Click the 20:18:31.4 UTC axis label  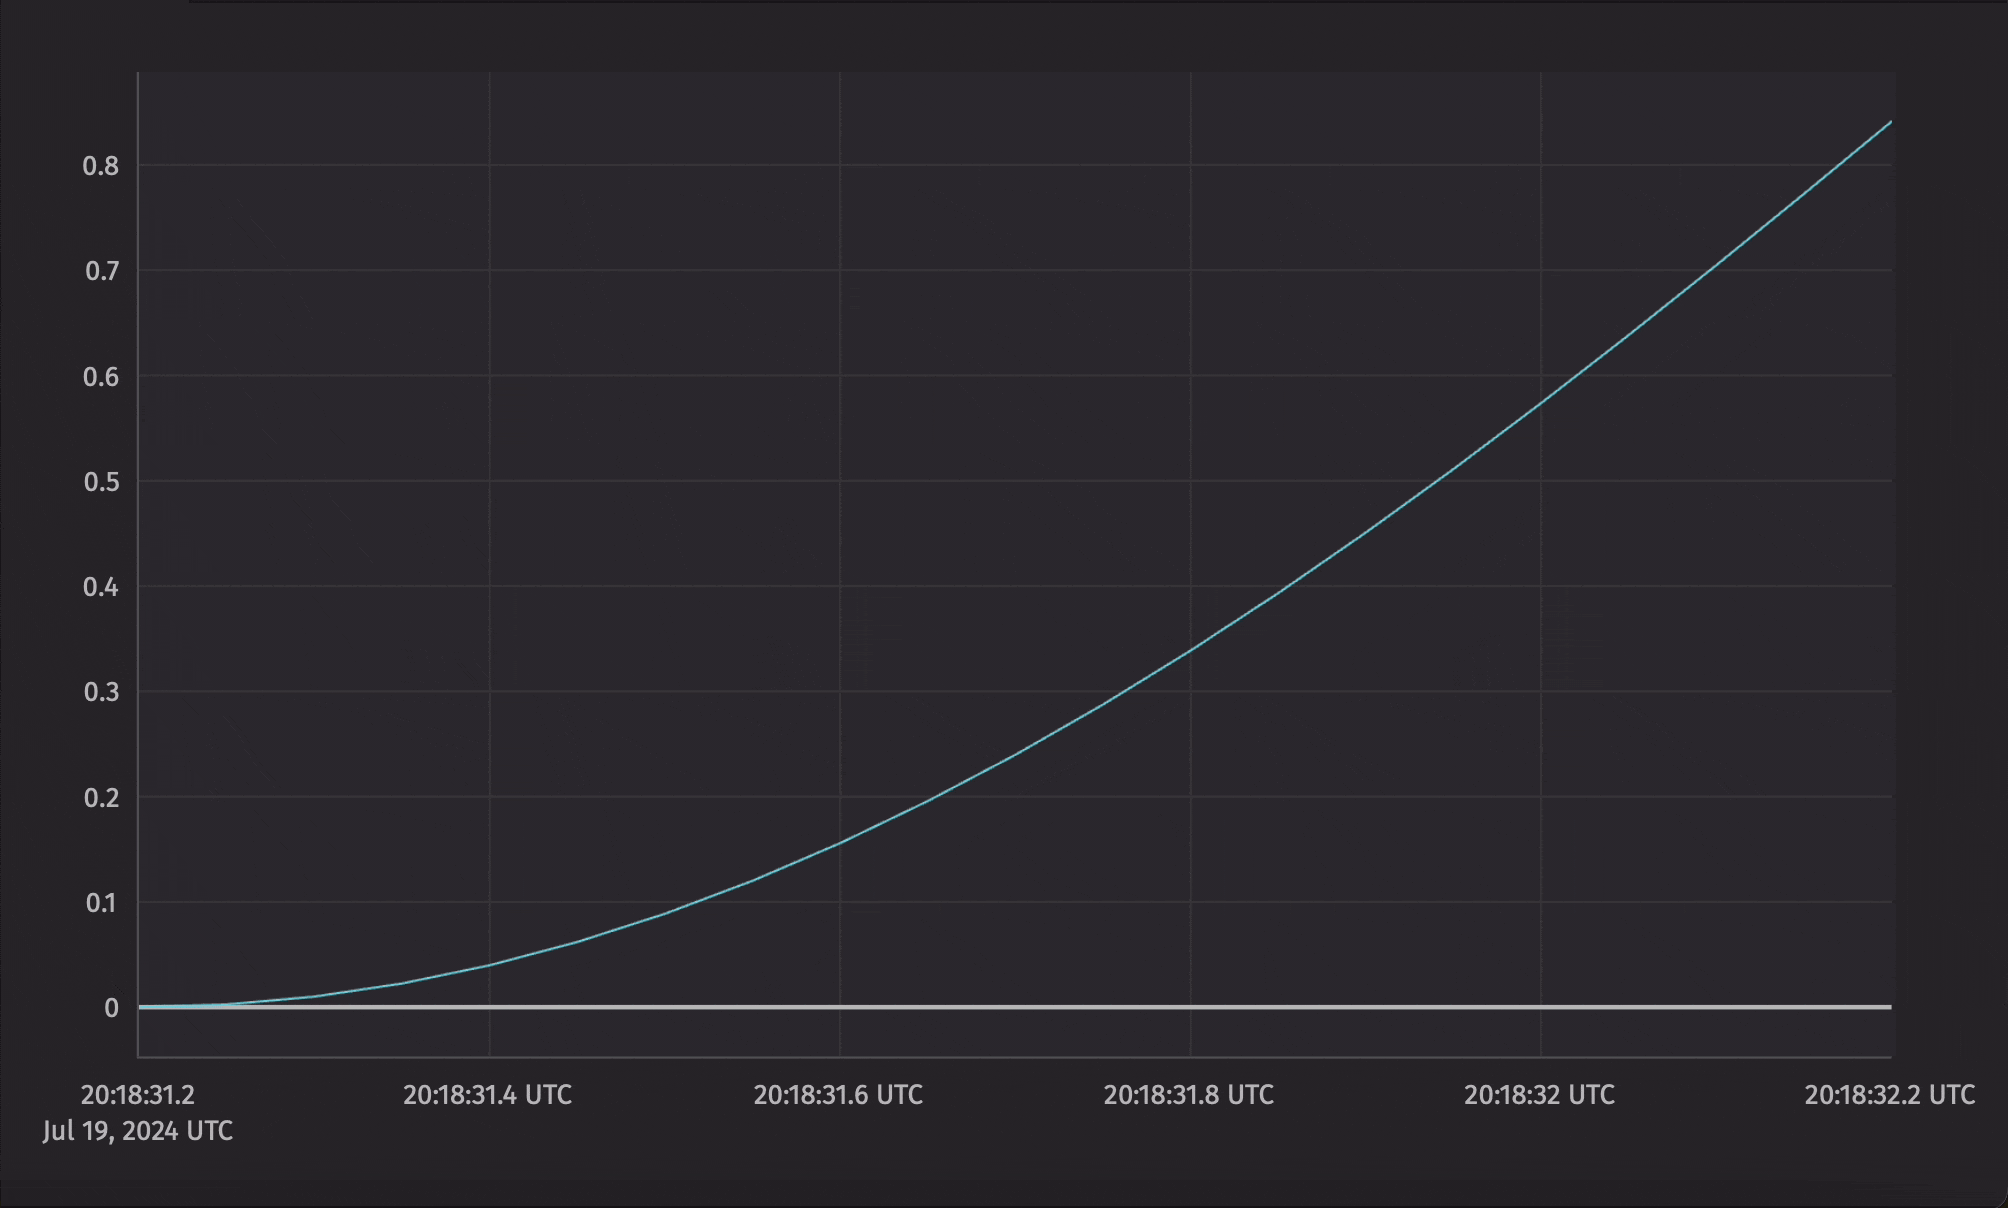pyautogui.click(x=487, y=1095)
